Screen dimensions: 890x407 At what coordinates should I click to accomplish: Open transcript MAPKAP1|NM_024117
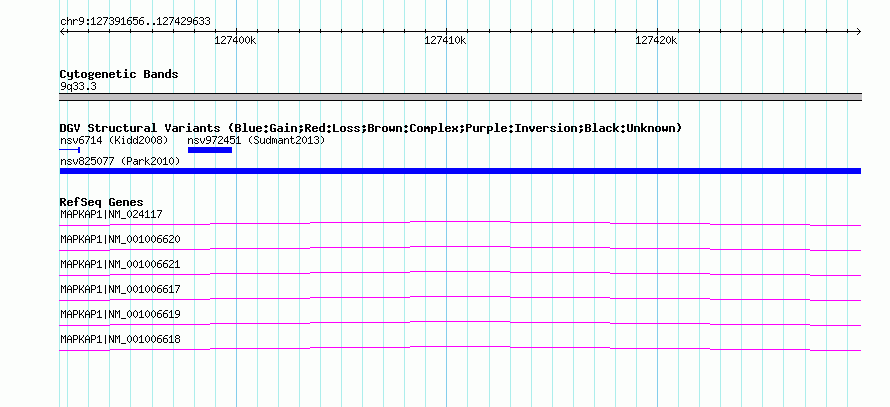[112, 215]
